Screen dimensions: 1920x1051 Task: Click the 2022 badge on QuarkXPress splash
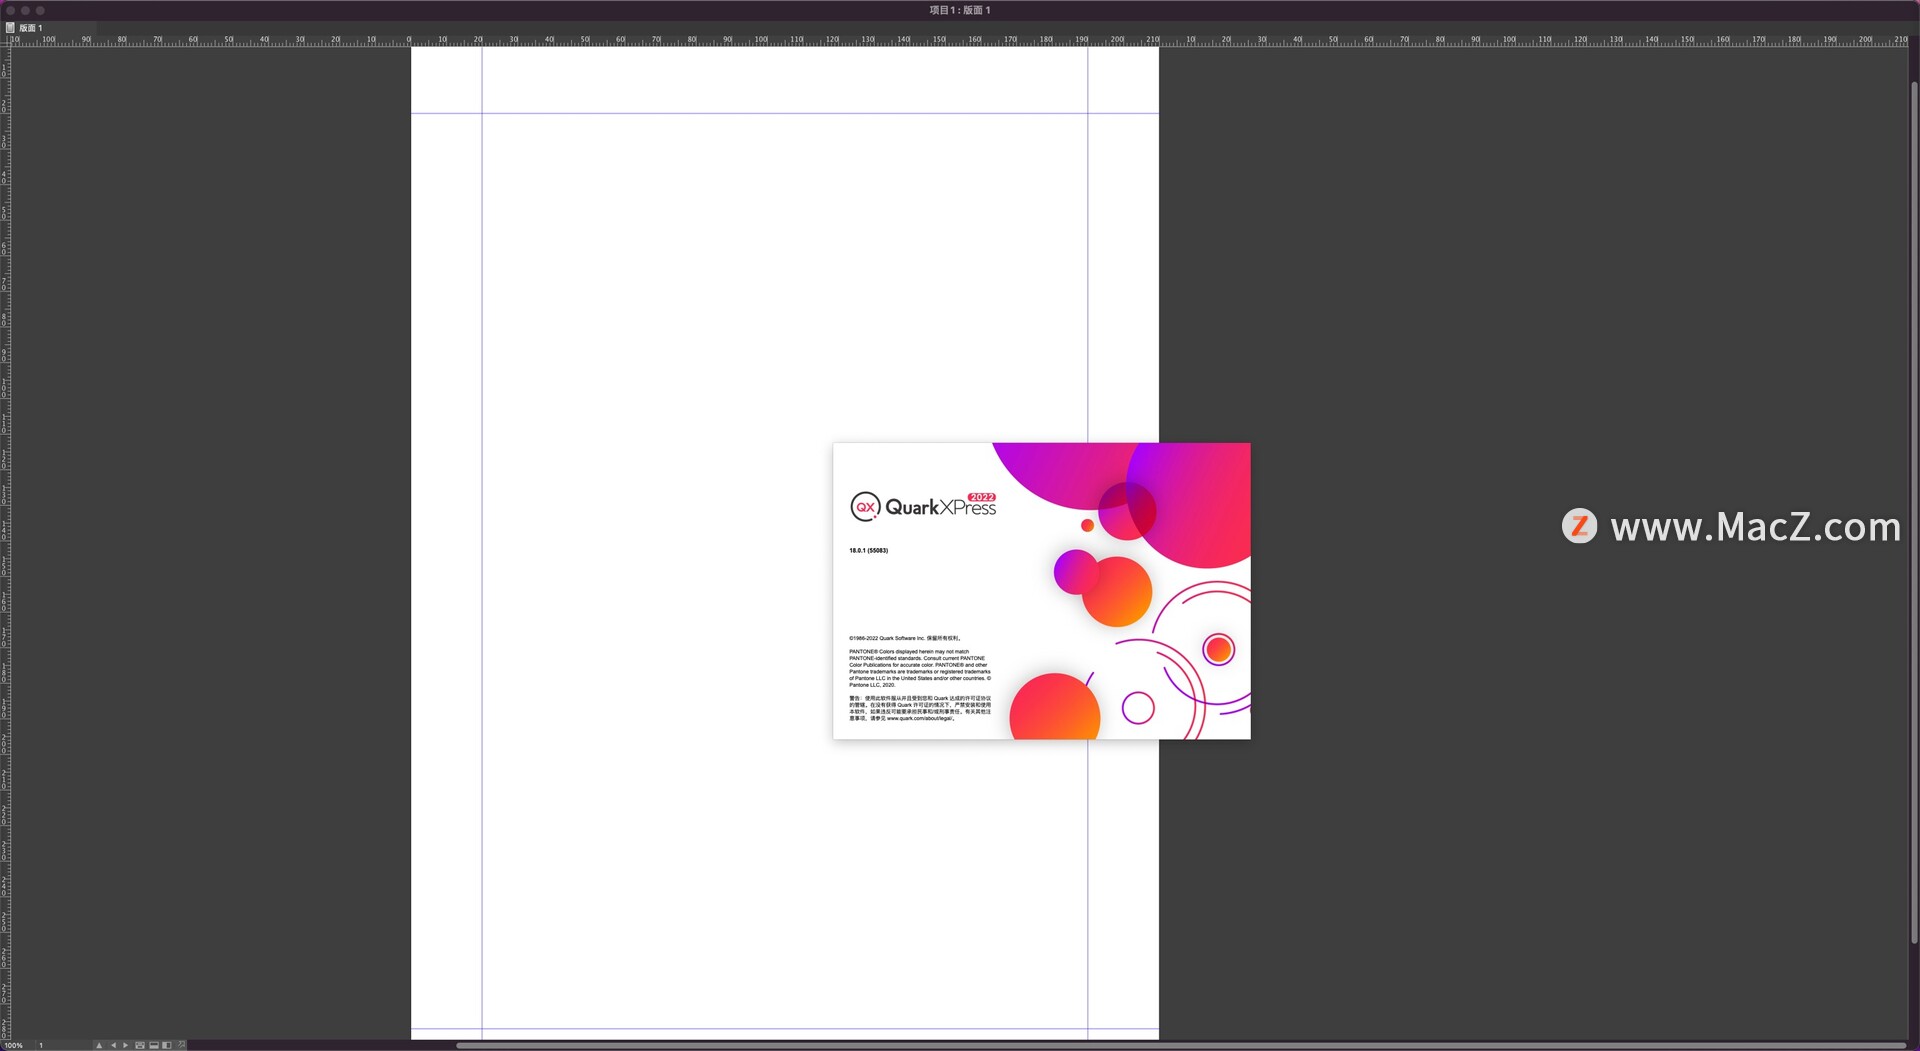click(981, 497)
